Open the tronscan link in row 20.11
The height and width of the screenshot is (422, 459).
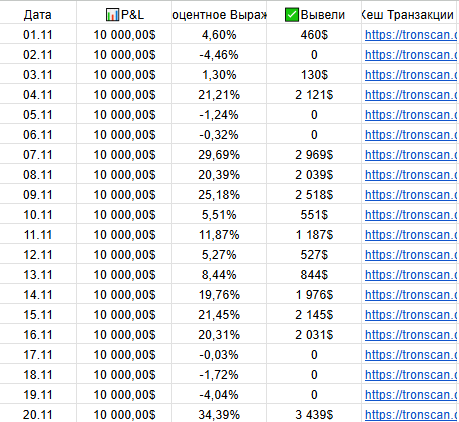coord(411,415)
